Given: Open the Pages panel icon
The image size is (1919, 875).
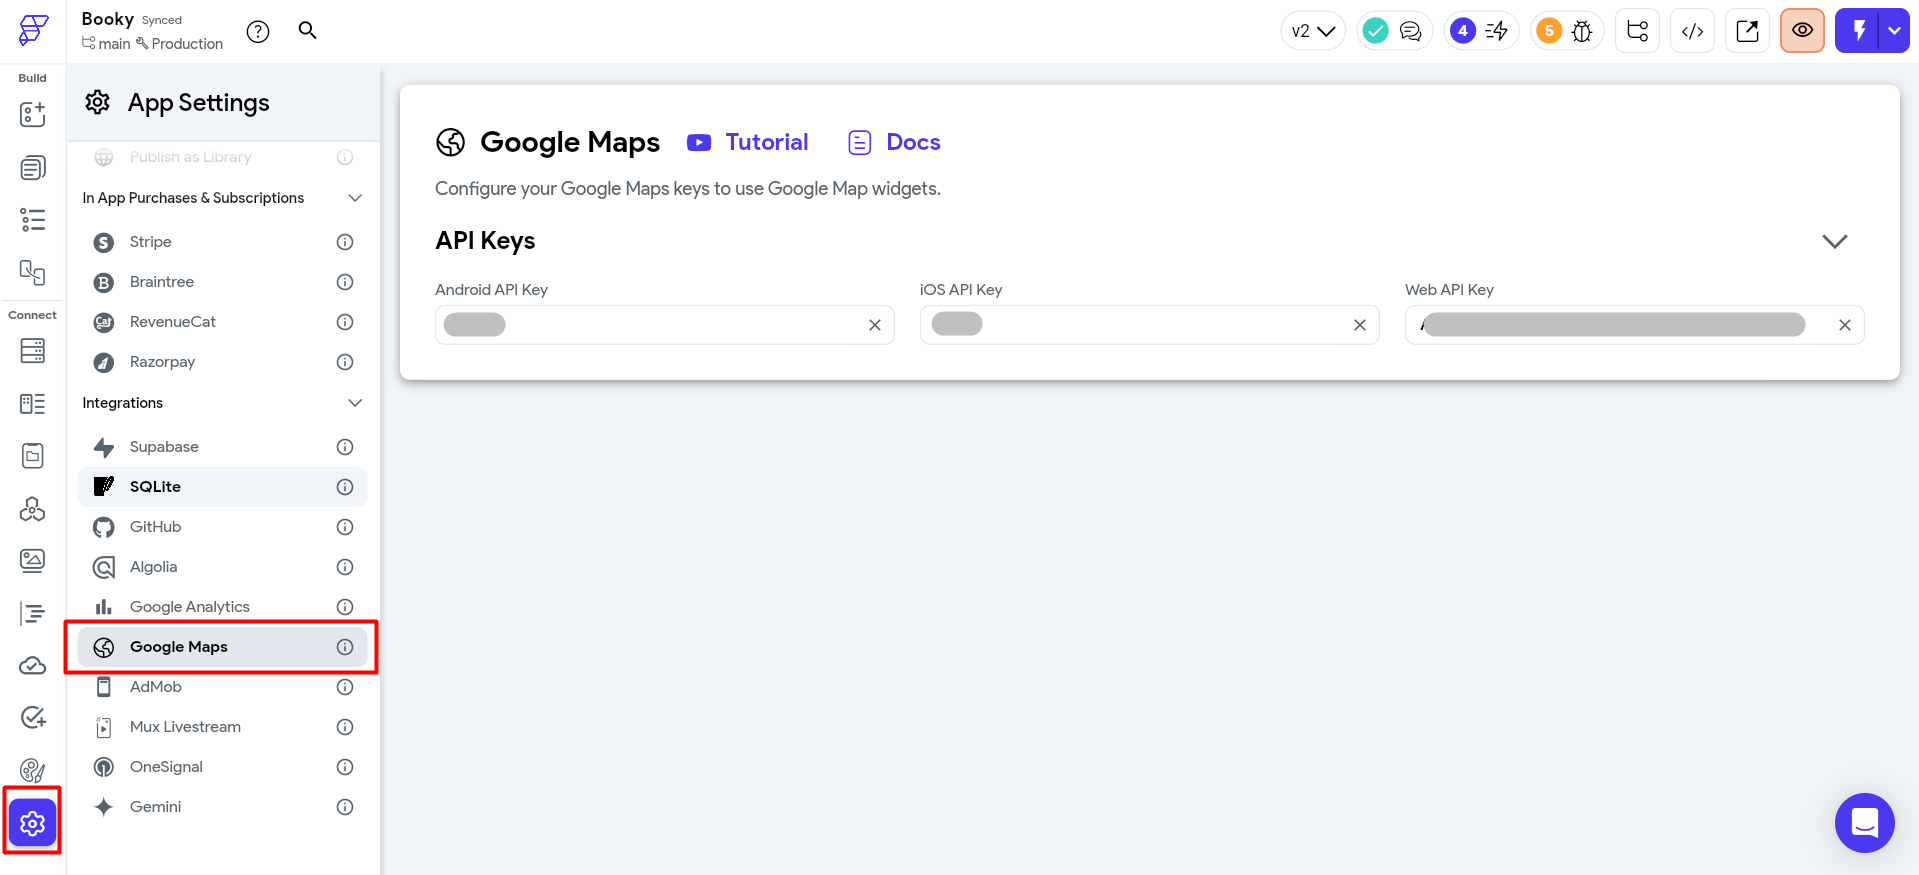Looking at the screenshot, I should [33, 167].
